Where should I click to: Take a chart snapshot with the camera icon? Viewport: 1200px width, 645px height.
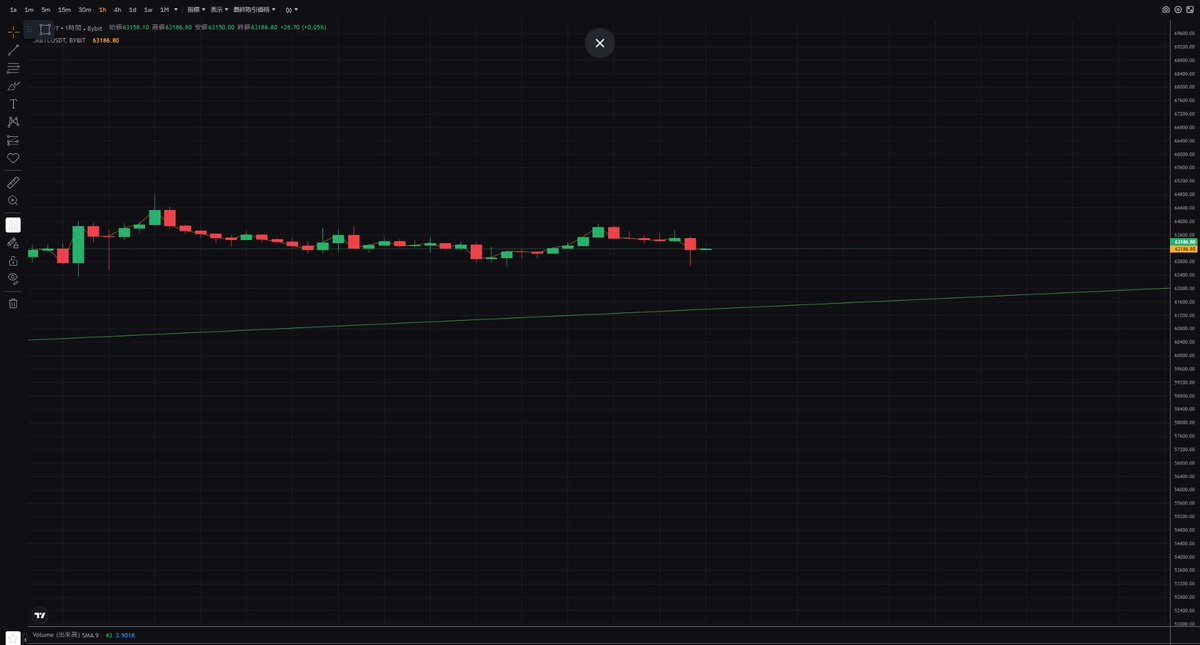pyautogui.click(x=1166, y=9)
